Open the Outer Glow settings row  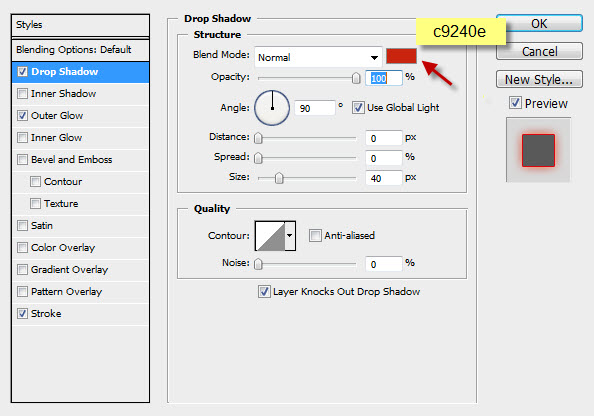pyautogui.click(x=80, y=116)
